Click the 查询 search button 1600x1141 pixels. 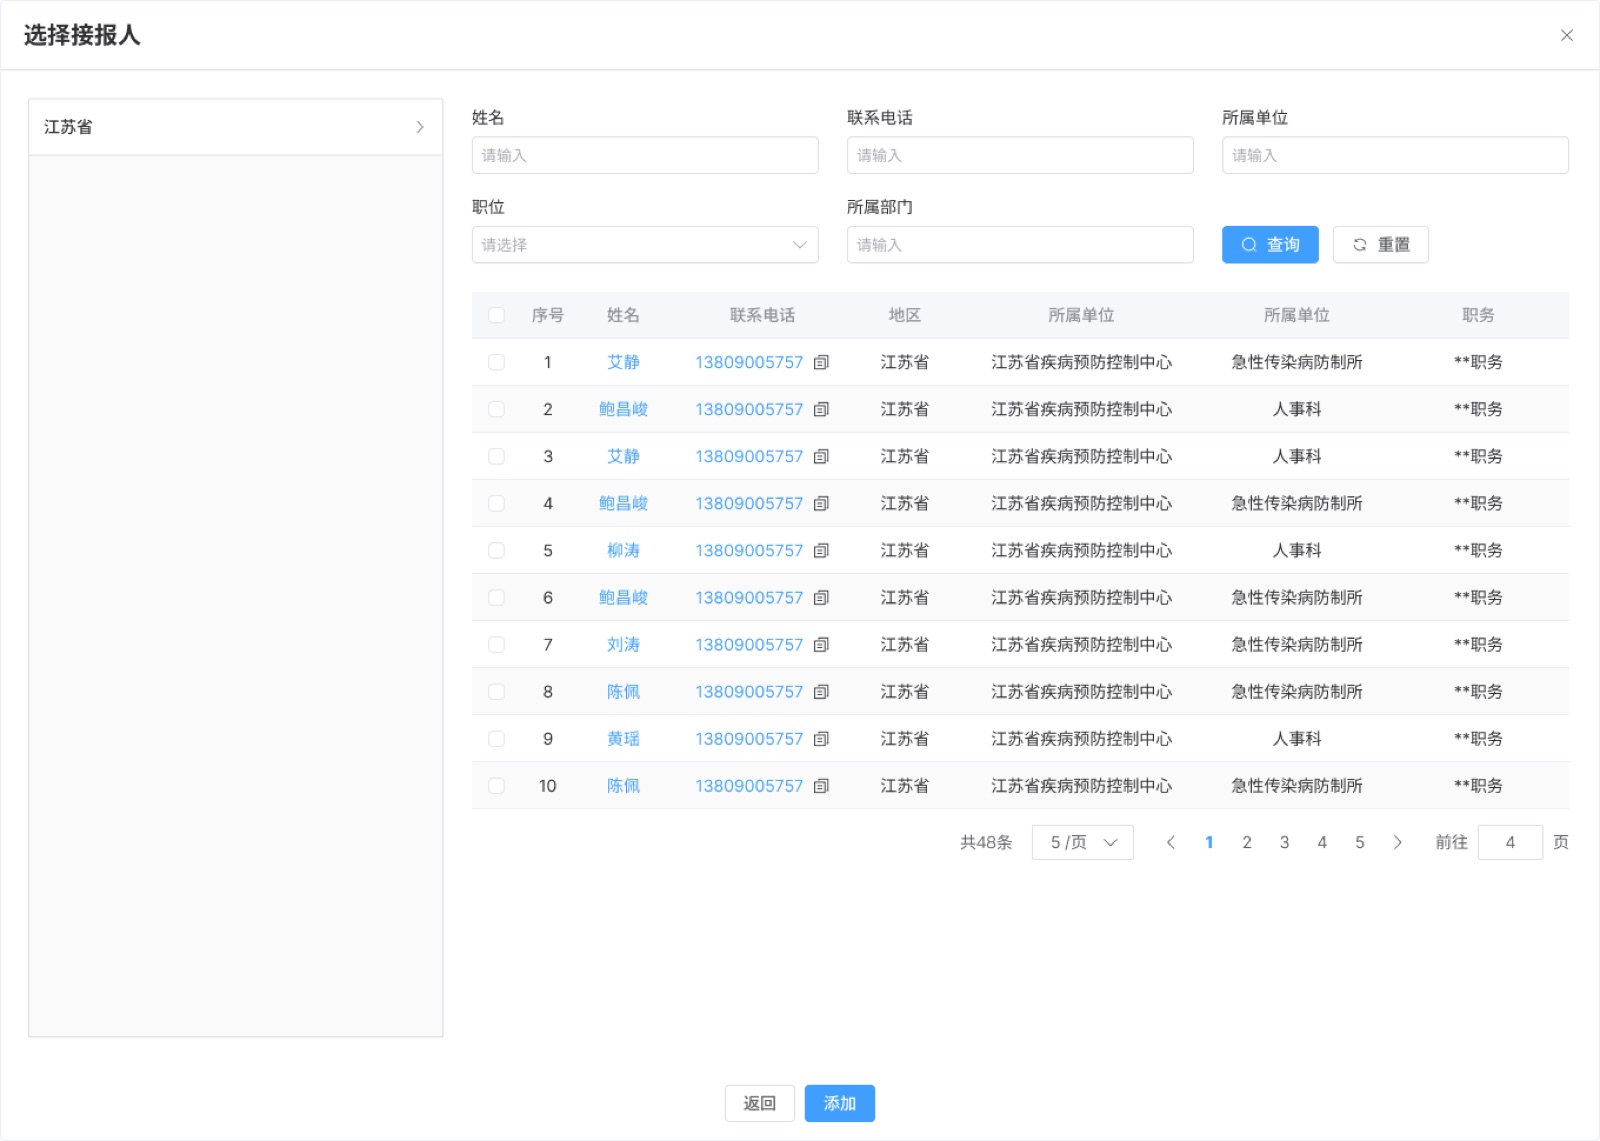pos(1270,245)
